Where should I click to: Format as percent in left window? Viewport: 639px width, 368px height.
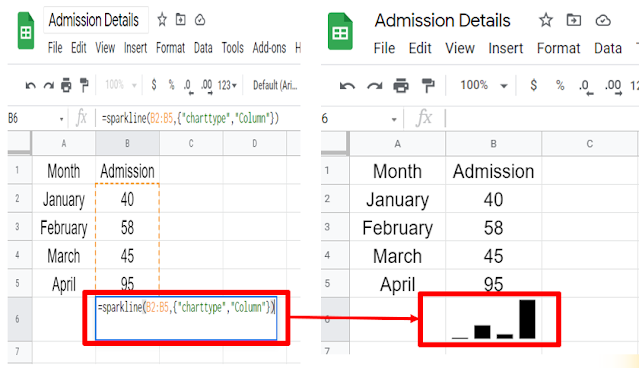click(x=172, y=85)
